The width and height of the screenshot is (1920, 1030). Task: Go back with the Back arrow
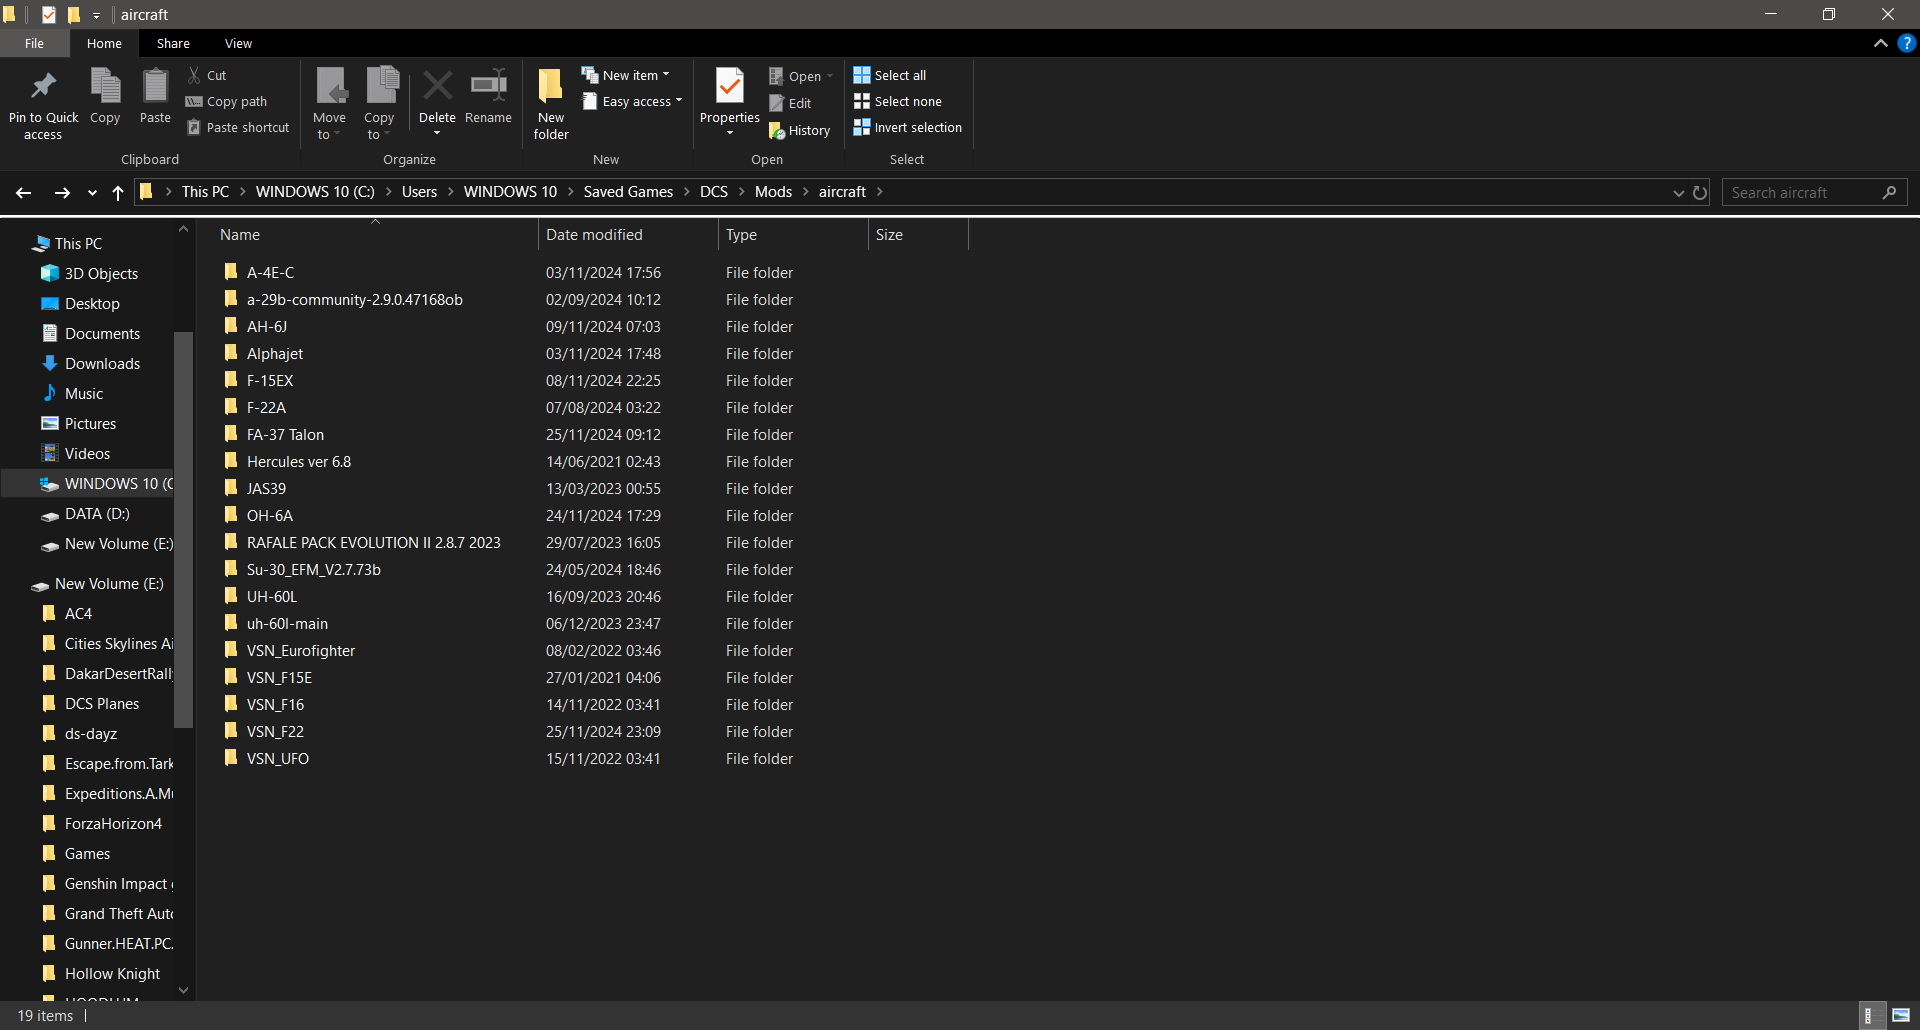point(24,192)
